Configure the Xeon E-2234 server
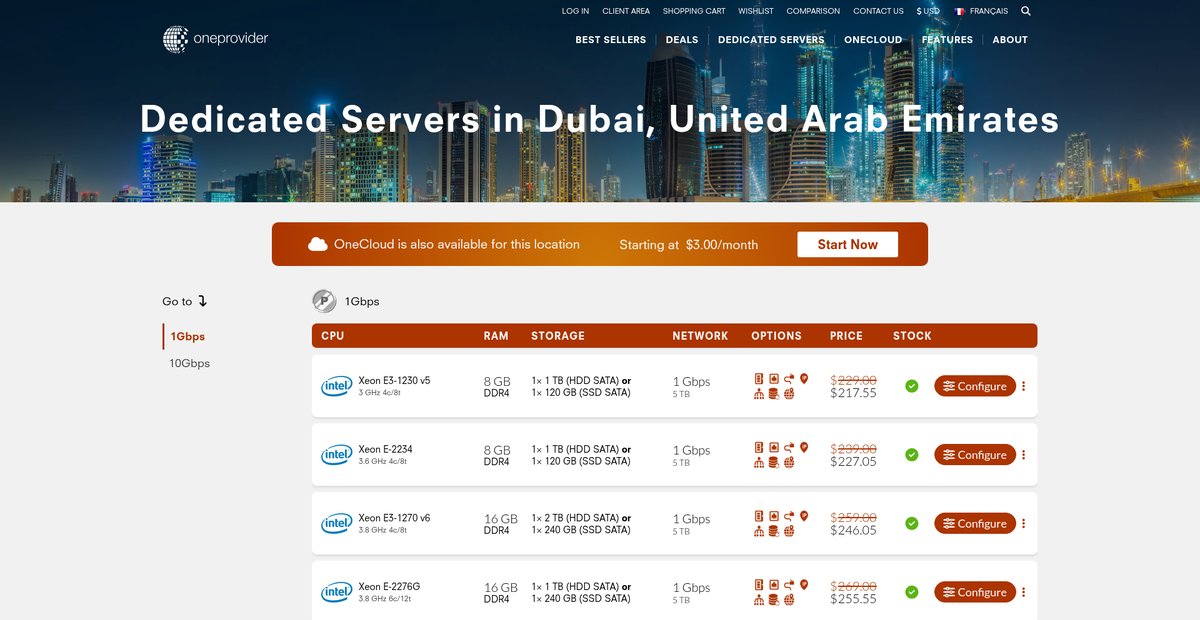 click(975, 455)
